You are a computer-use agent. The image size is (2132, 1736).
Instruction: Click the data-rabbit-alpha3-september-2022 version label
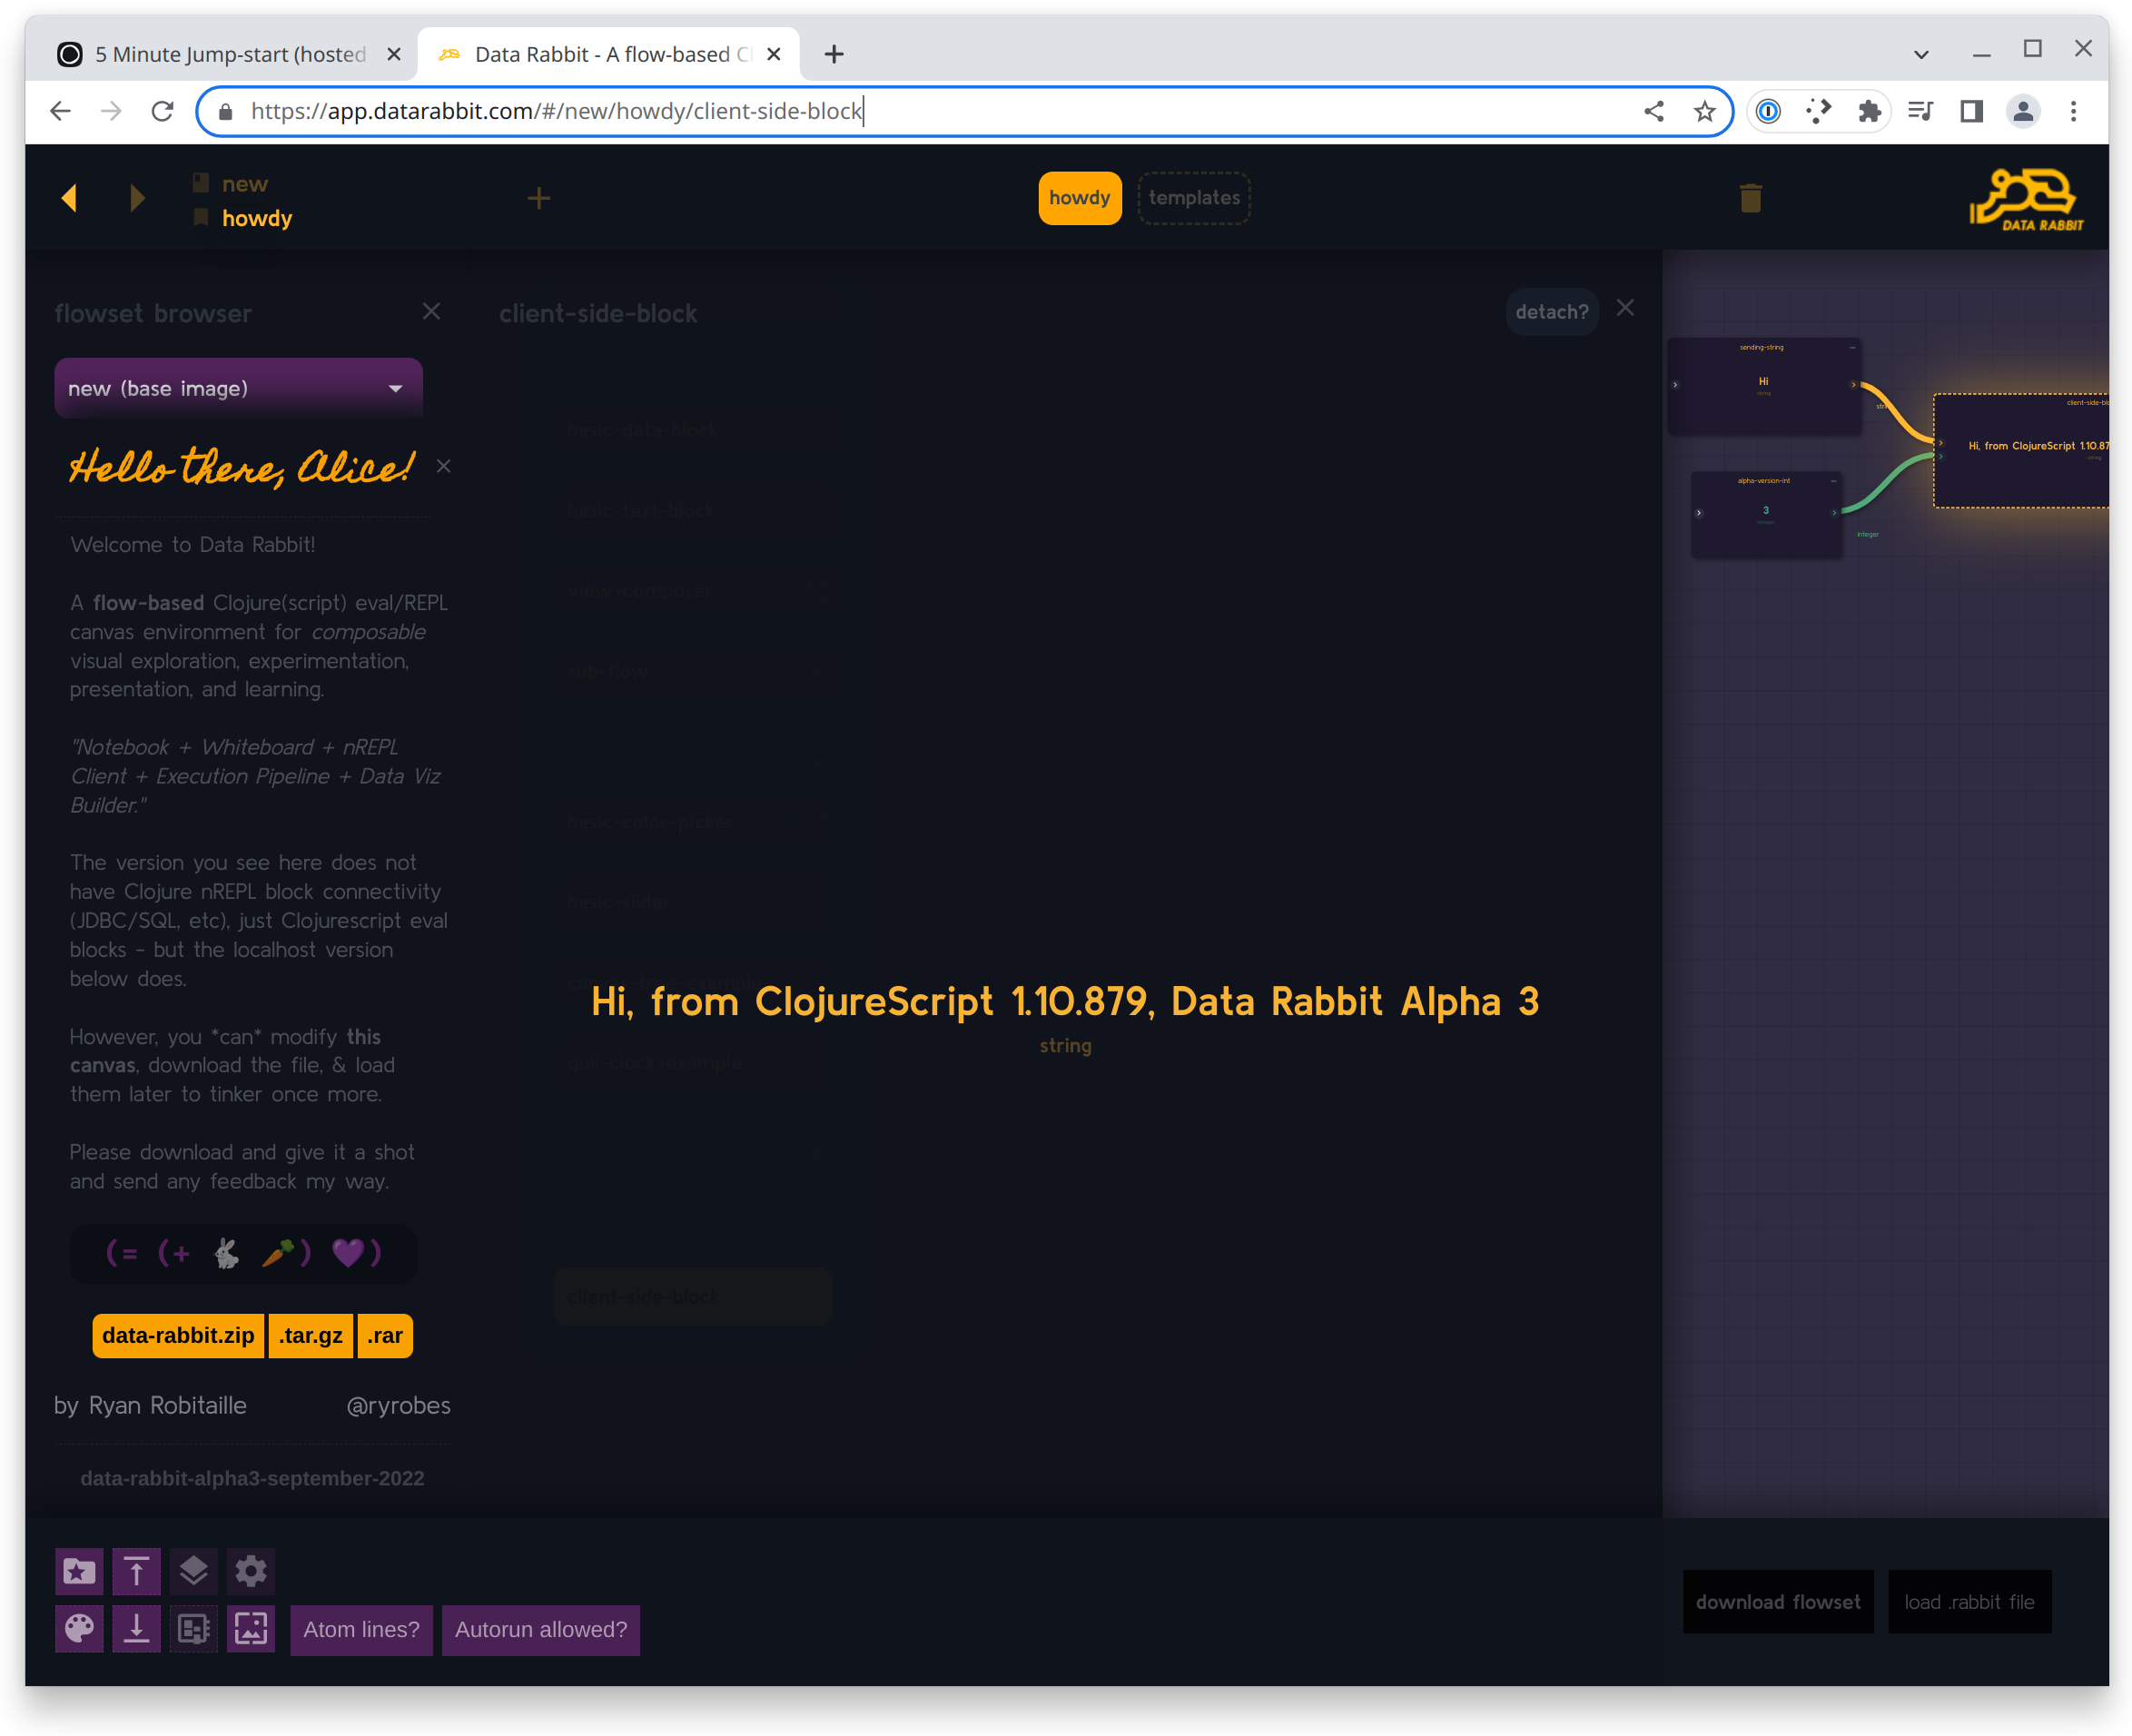(x=252, y=1478)
